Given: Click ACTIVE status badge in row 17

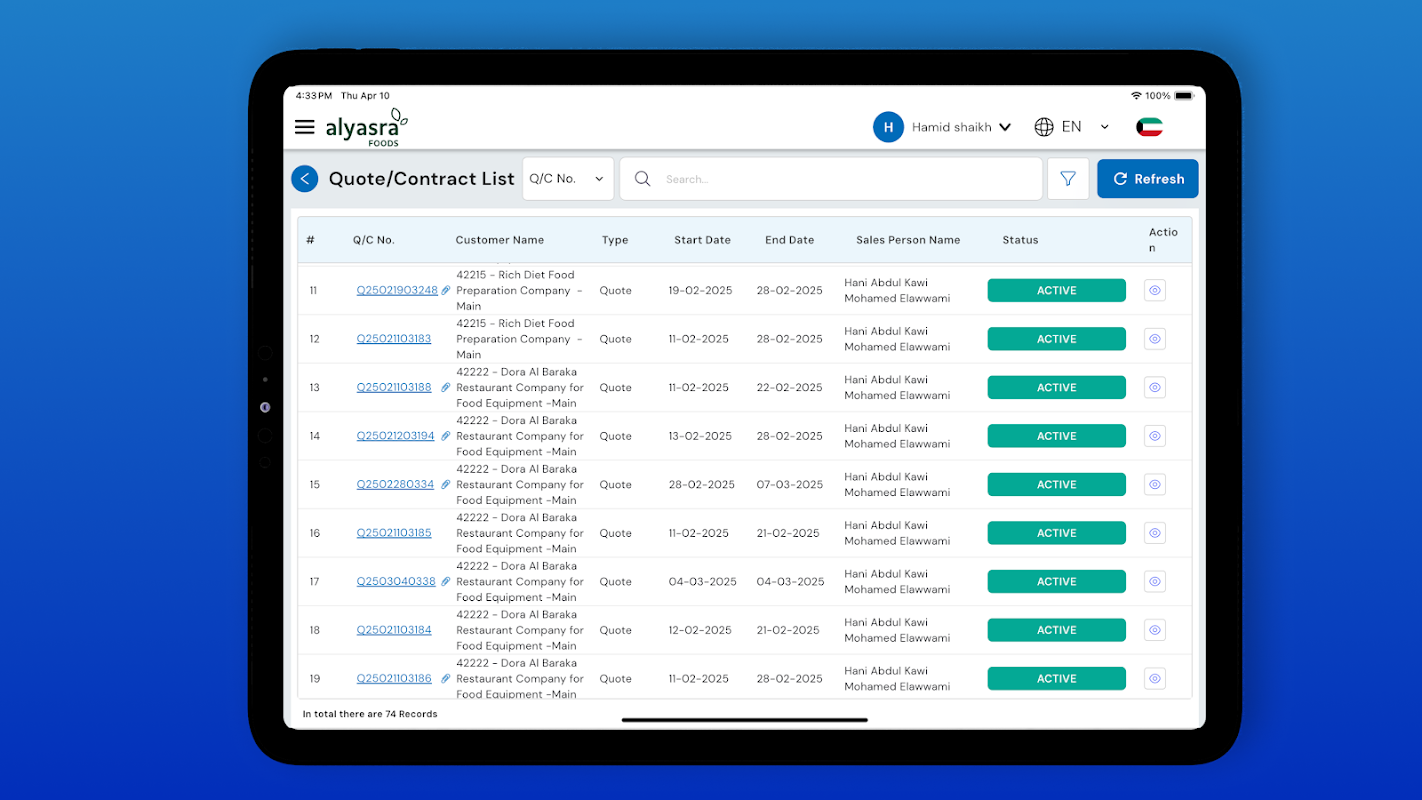Looking at the screenshot, I should (1056, 582).
